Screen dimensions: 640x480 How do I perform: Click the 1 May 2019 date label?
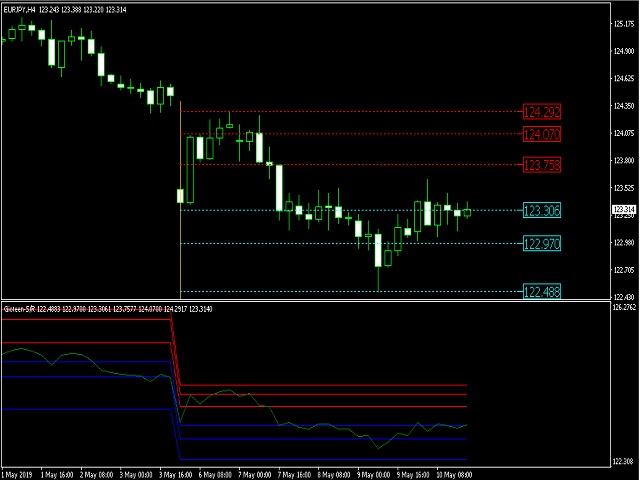click(x=18, y=475)
